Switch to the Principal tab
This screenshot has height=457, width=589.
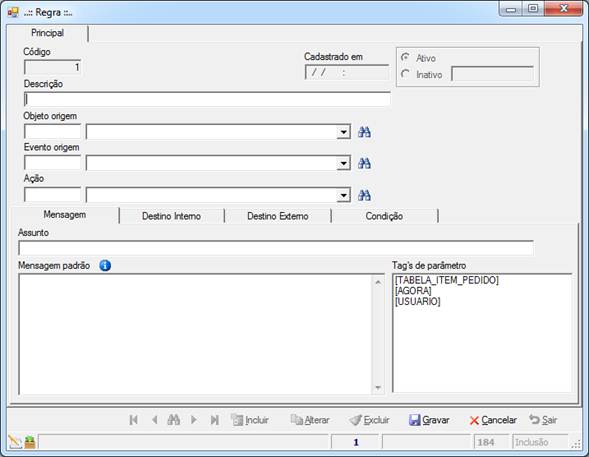pyautogui.click(x=47, y=33)
